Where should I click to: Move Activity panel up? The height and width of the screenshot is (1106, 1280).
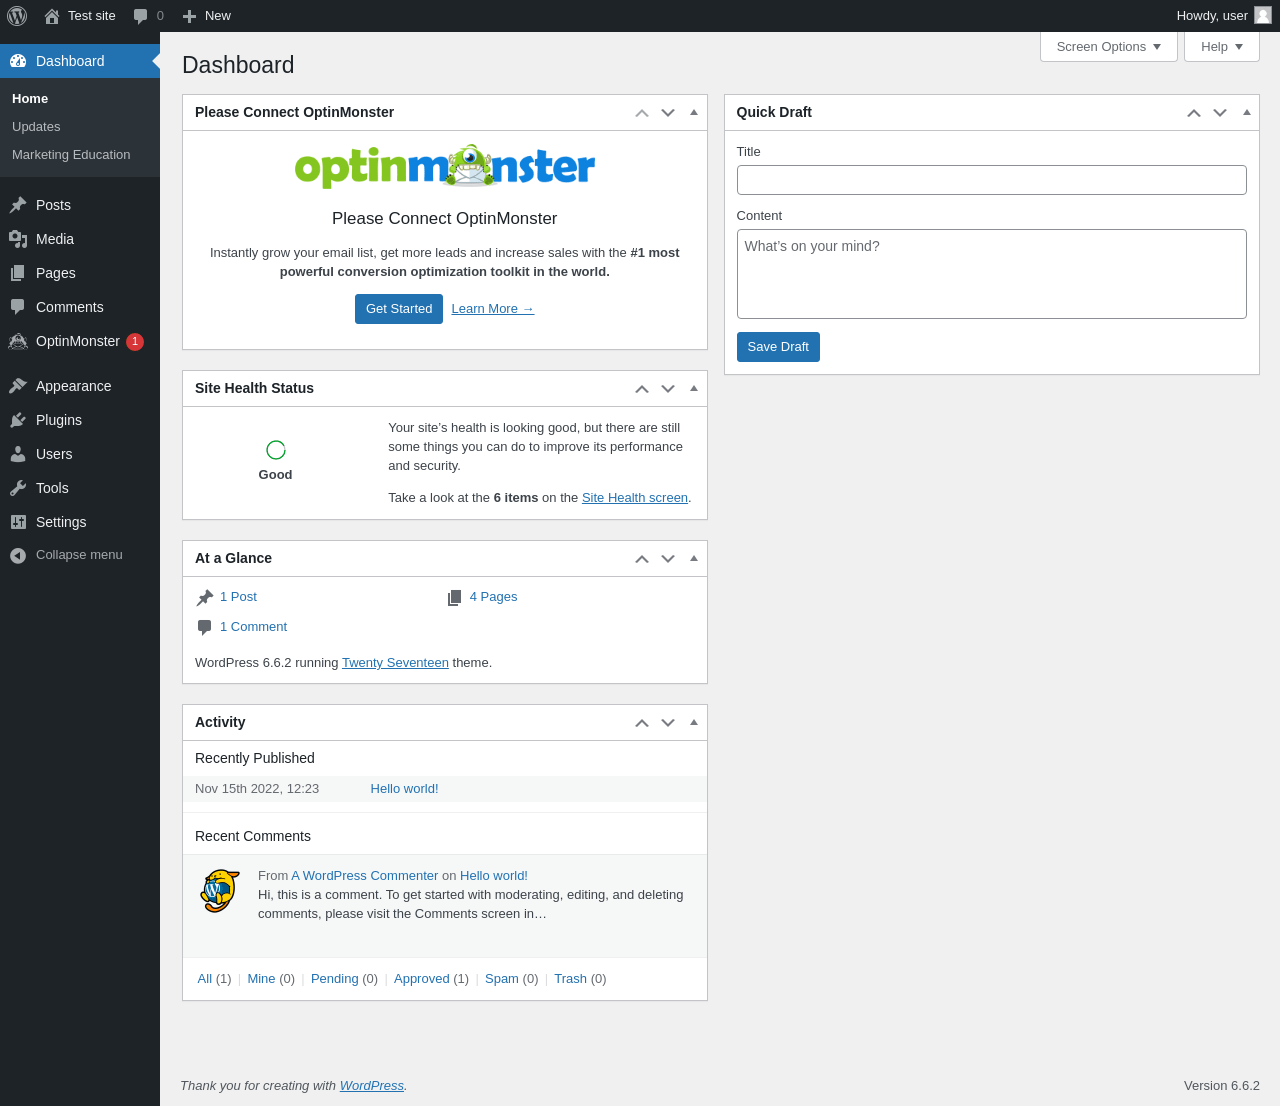click(642, 723)
